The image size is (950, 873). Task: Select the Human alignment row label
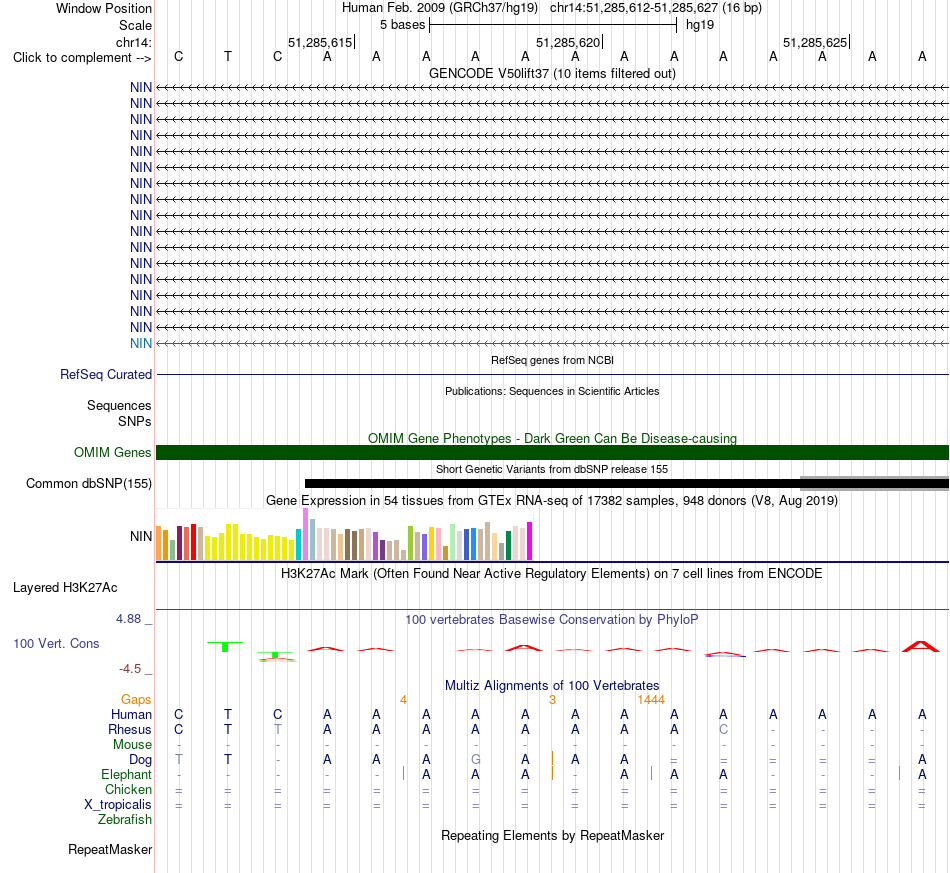(x=131, y=714)
